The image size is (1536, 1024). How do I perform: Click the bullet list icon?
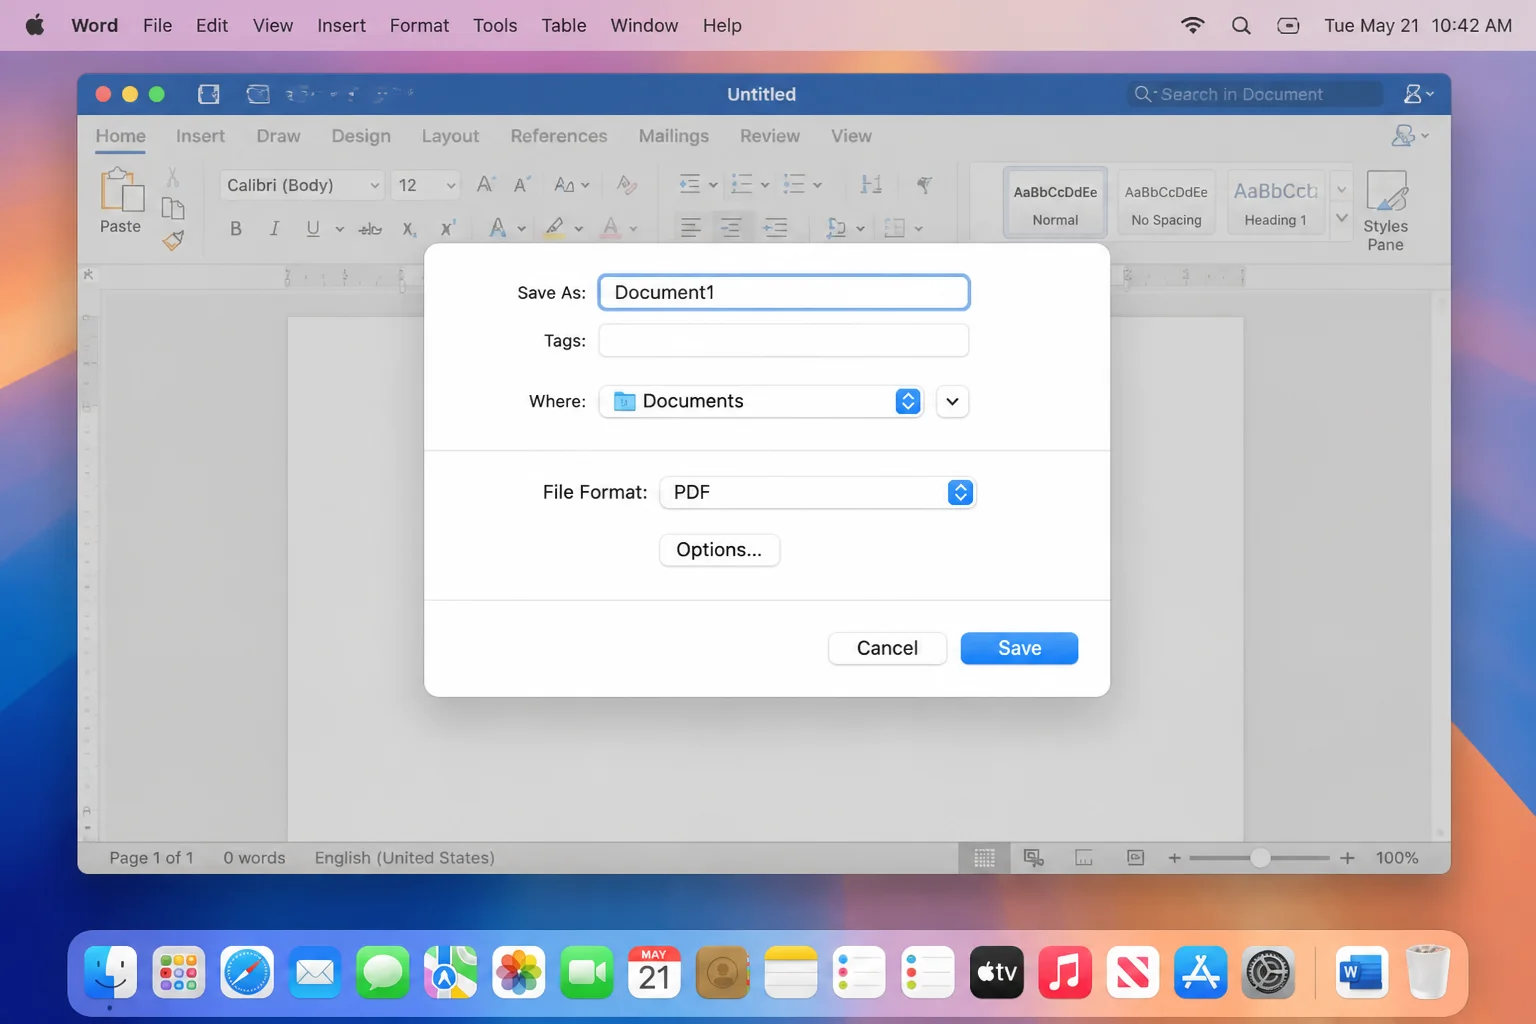690,184
